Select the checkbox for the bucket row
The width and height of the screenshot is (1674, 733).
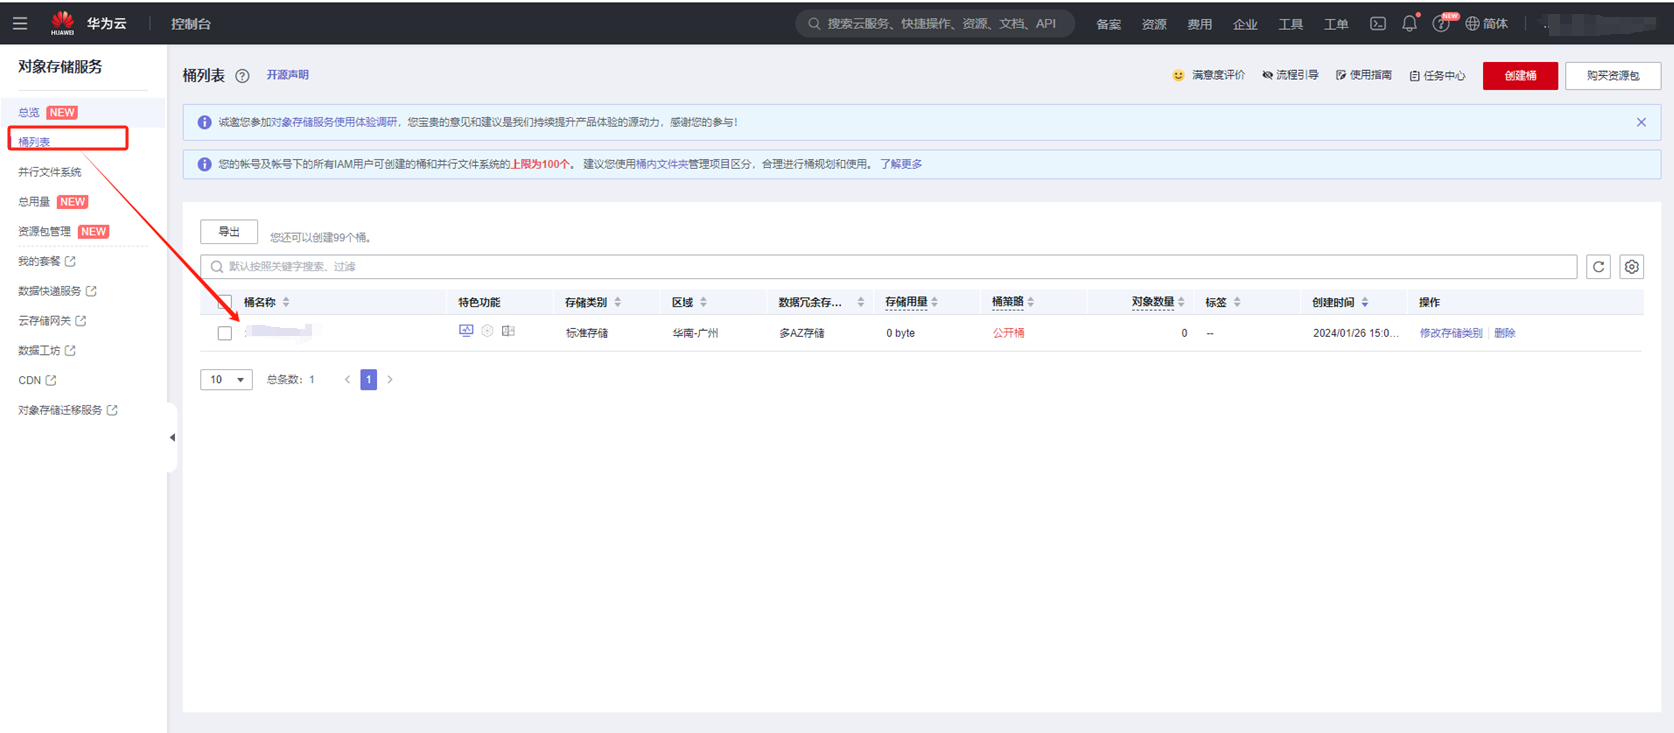pos(225,333)
